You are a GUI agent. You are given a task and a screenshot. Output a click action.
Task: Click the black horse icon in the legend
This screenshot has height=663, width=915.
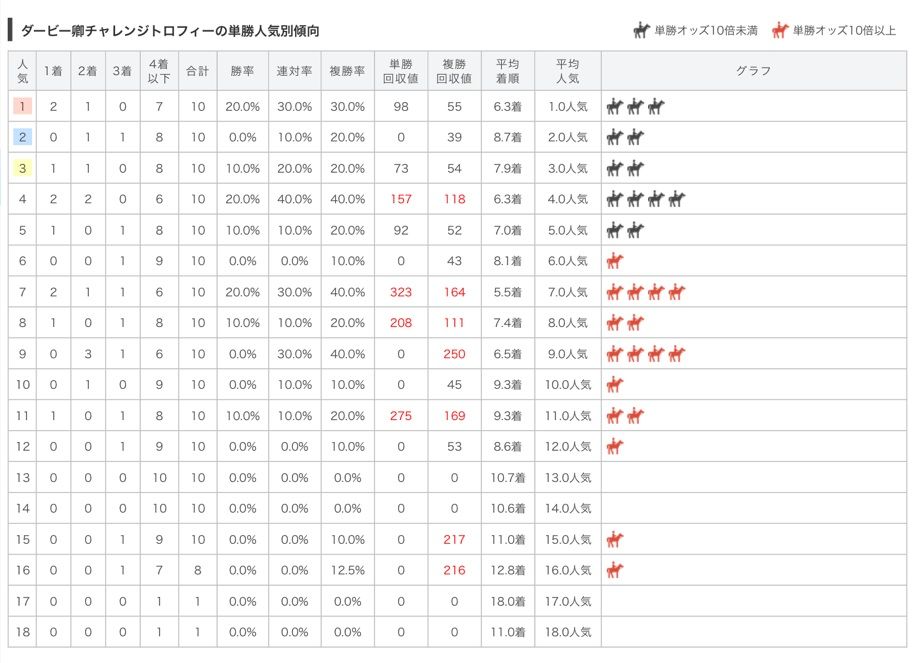point(641,30)
